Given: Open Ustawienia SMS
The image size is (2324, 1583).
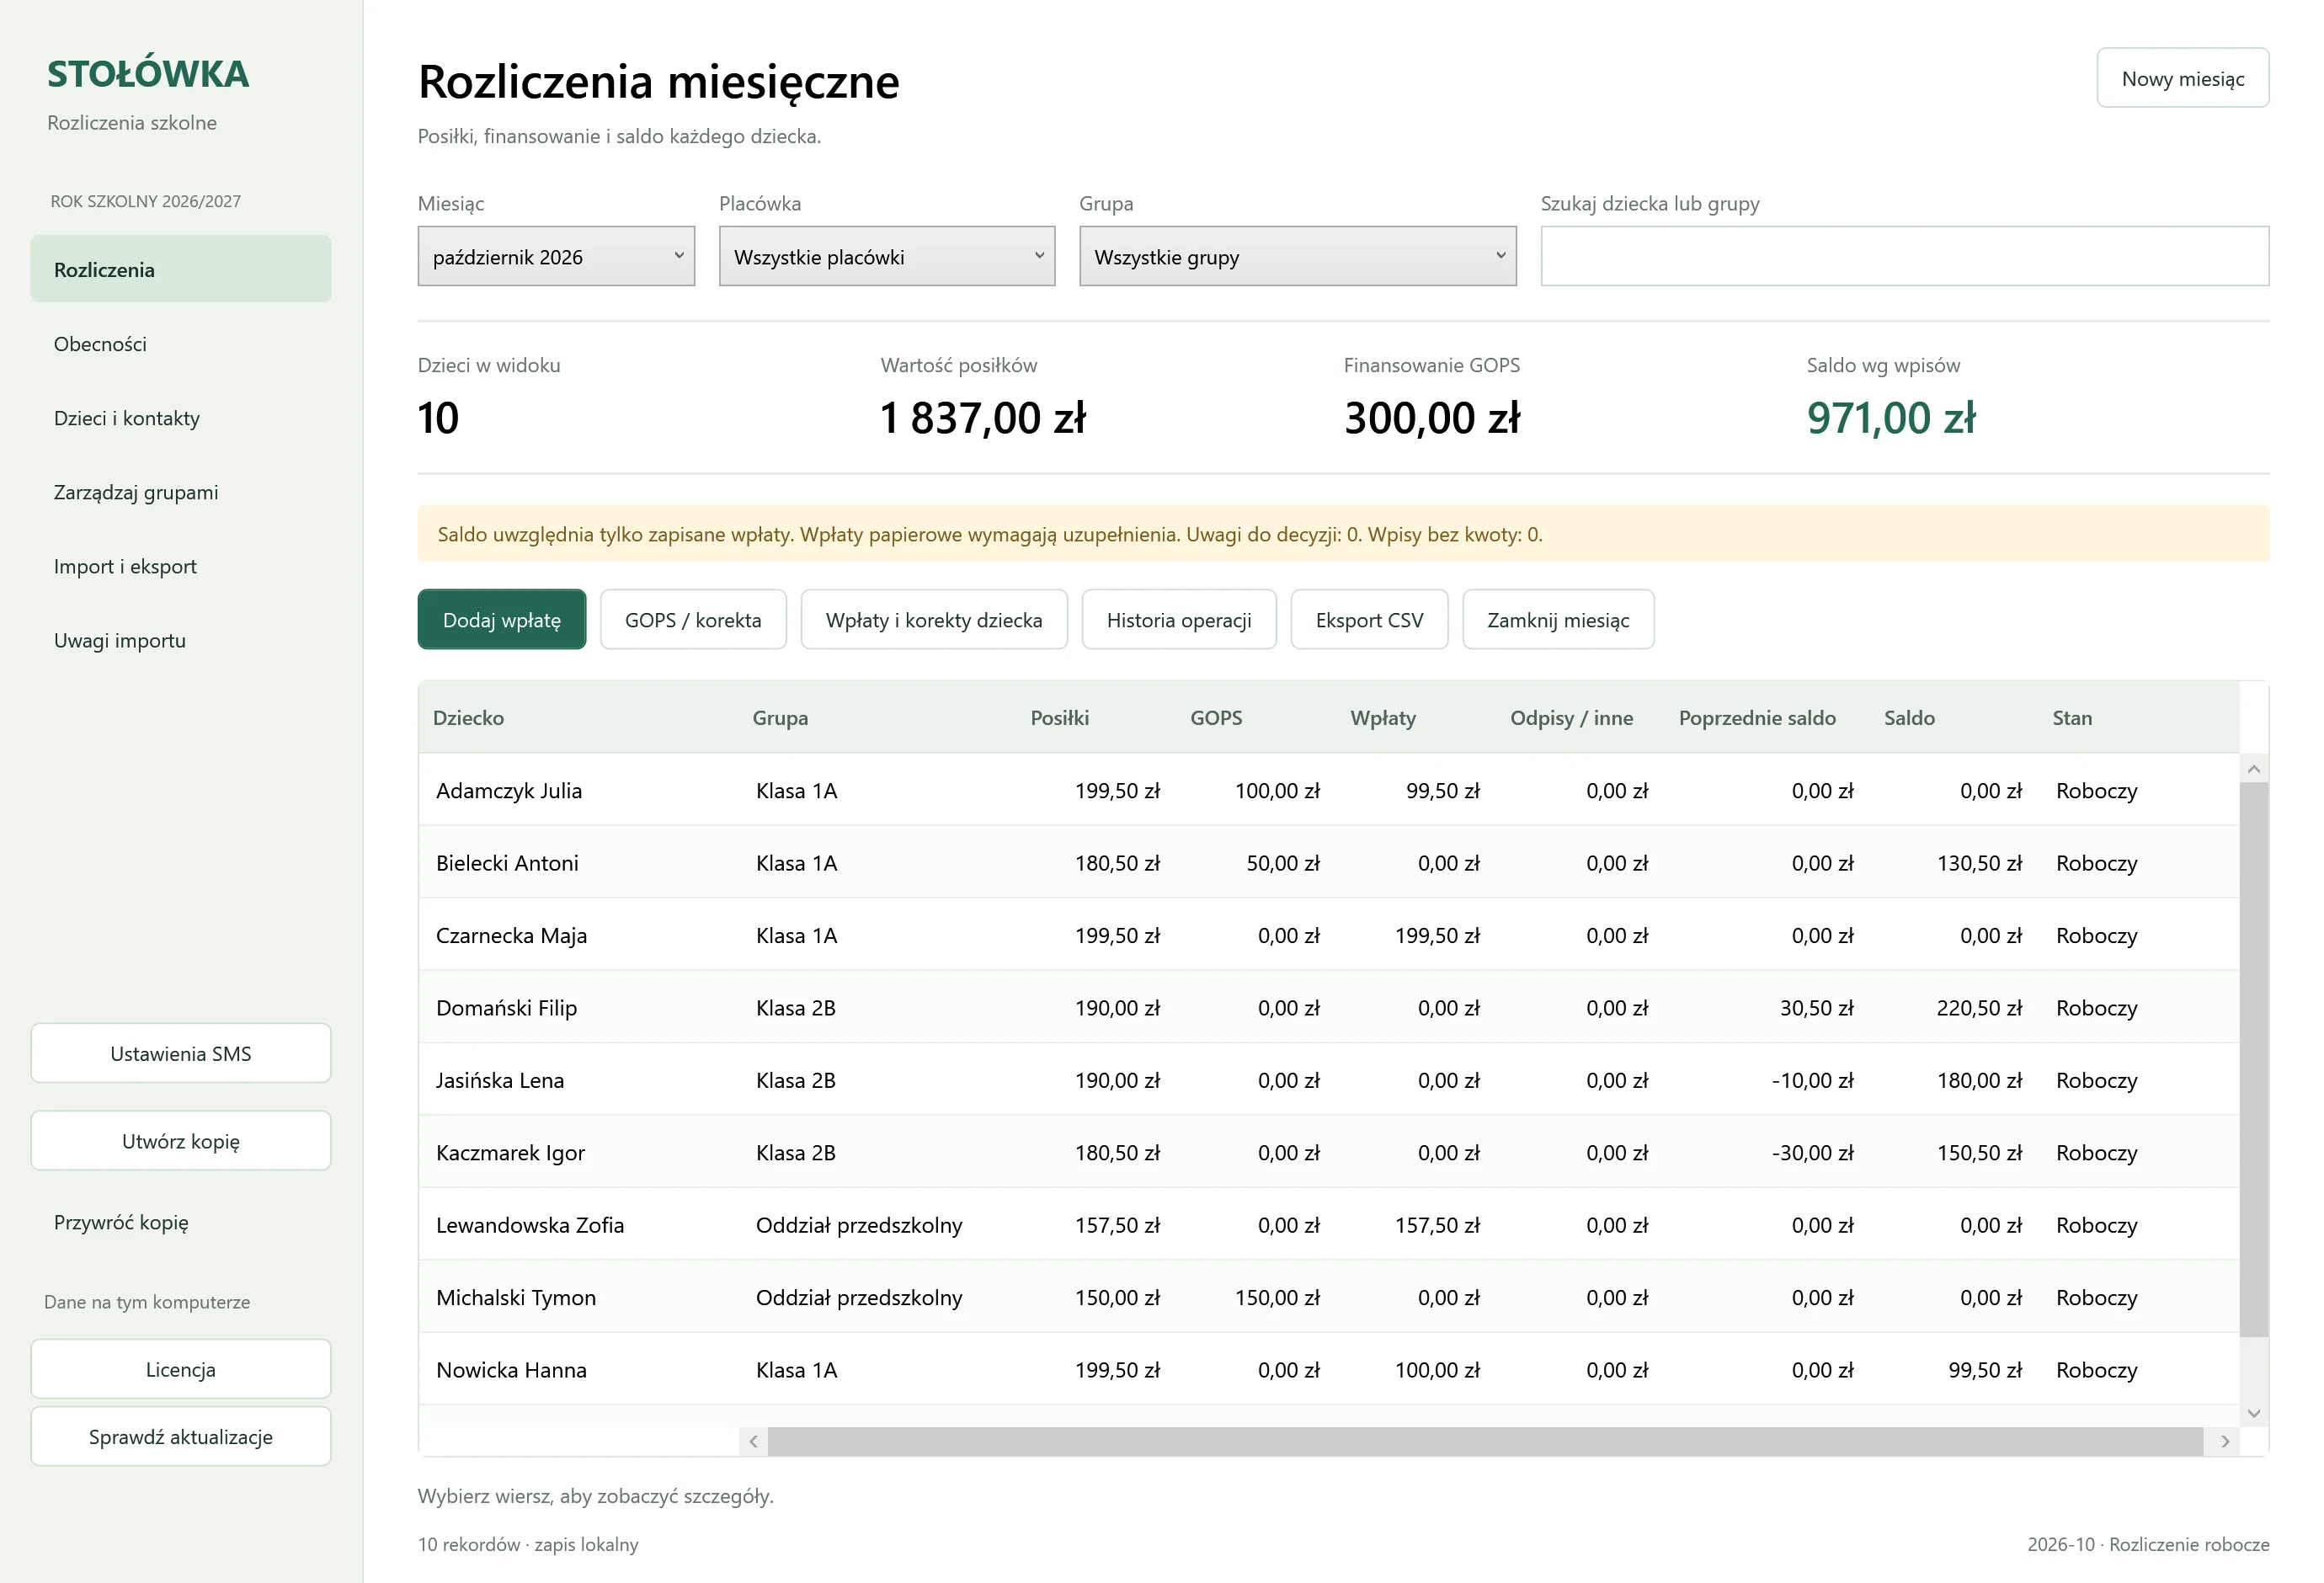Looking at the screenshot, I should (x=181, y=1053).
